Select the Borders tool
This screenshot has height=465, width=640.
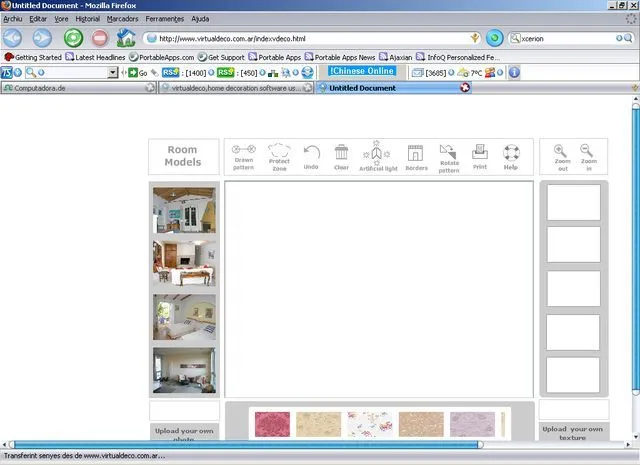pos(416,158)
